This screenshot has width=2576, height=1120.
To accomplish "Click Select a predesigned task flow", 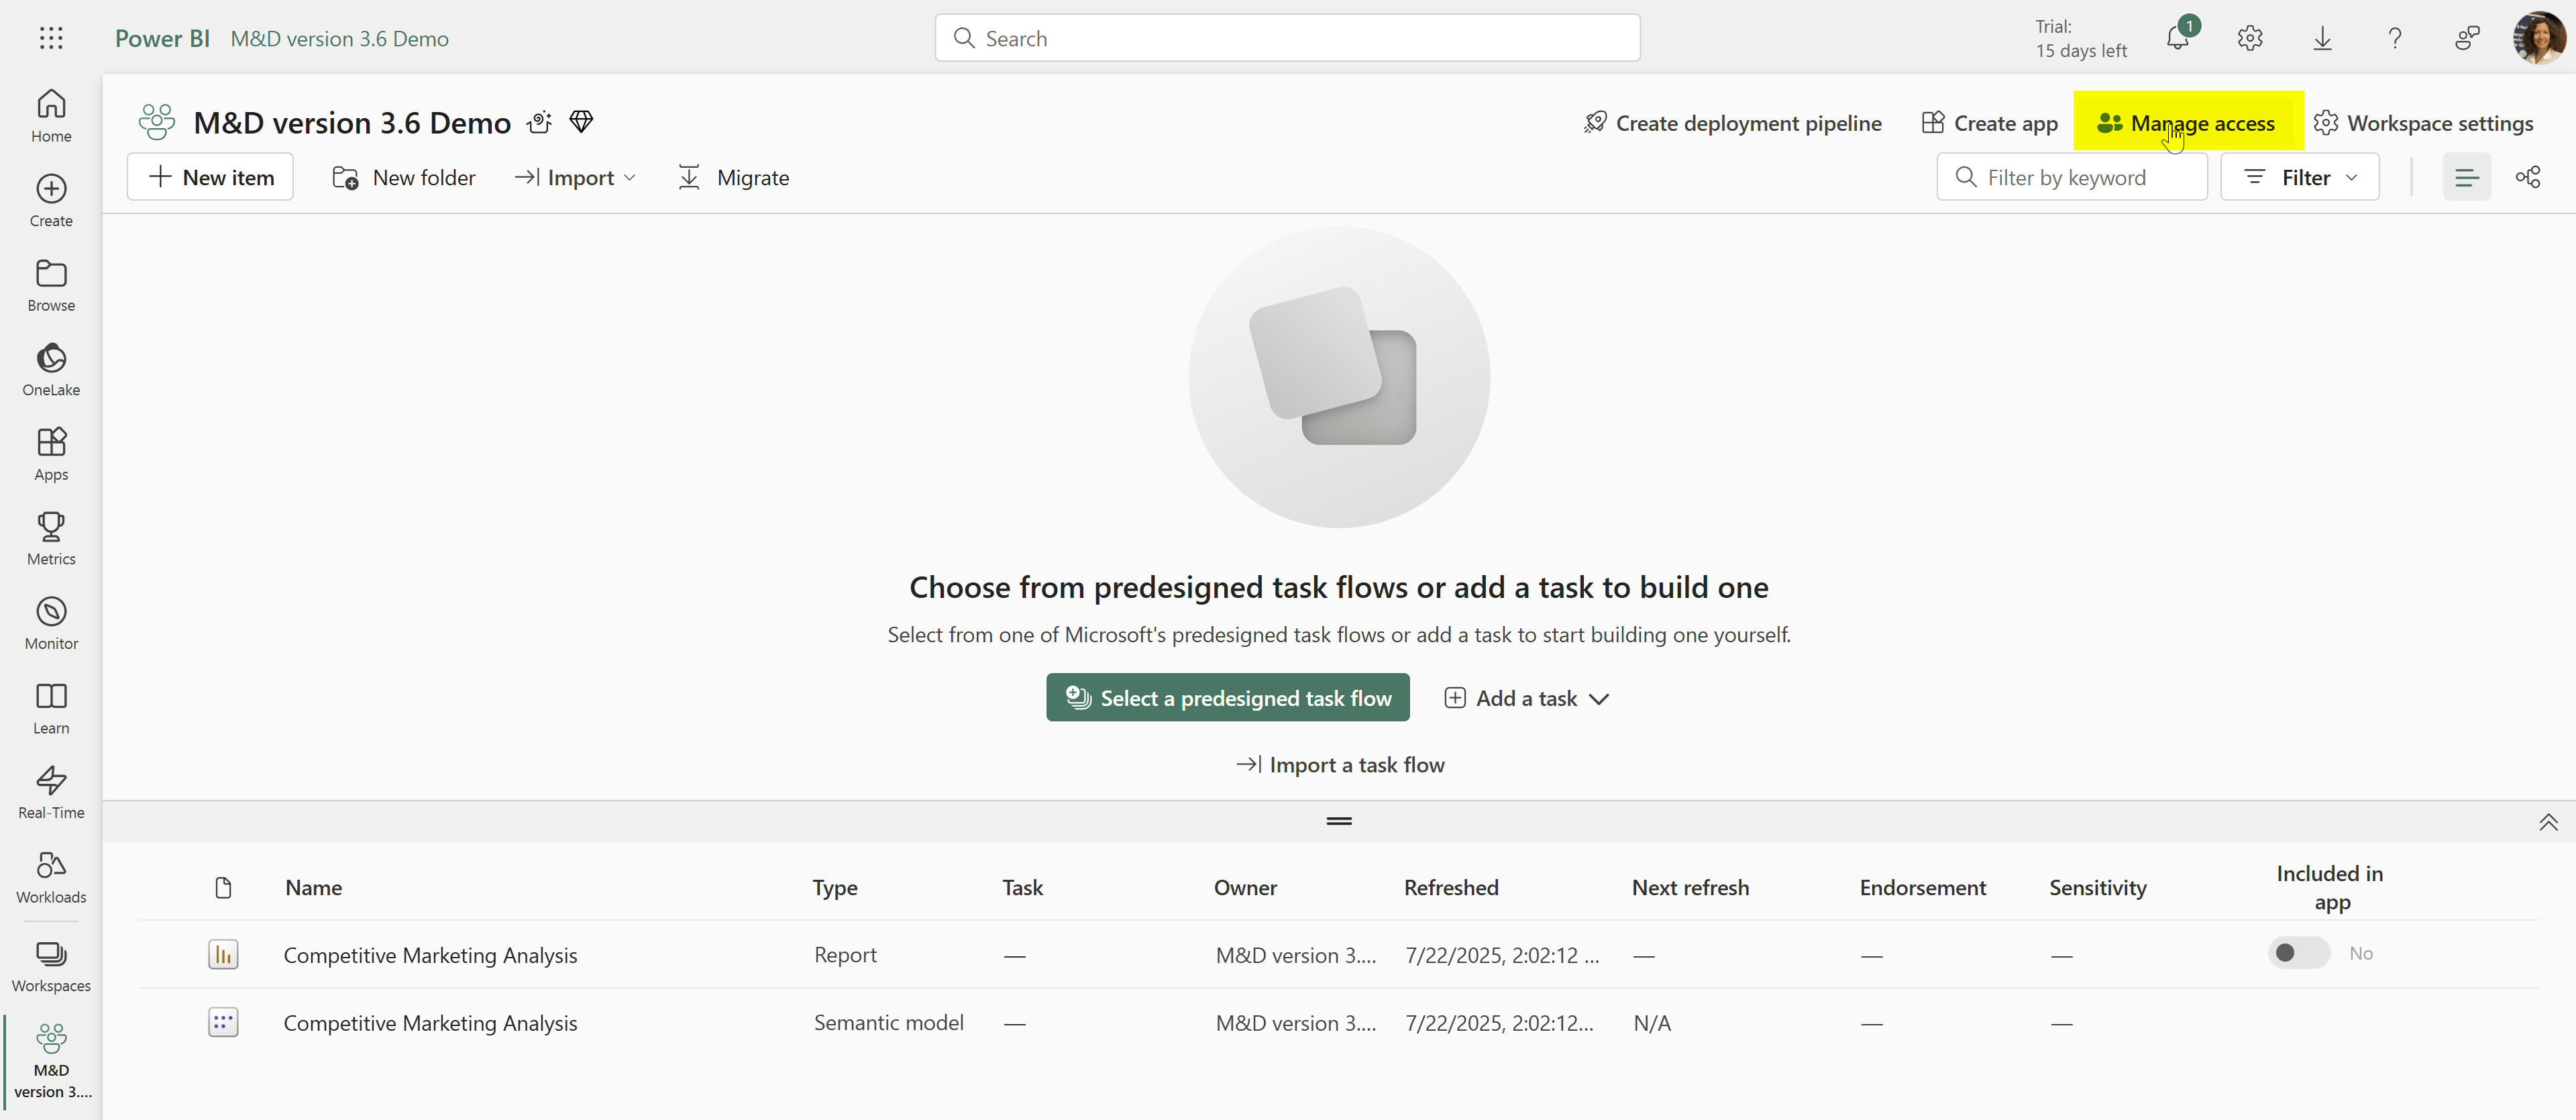I will 1227,697.
